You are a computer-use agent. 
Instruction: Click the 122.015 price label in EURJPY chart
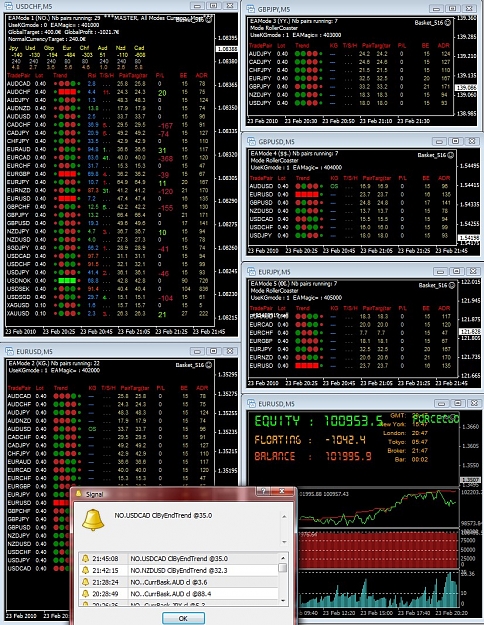click(471, 282)
